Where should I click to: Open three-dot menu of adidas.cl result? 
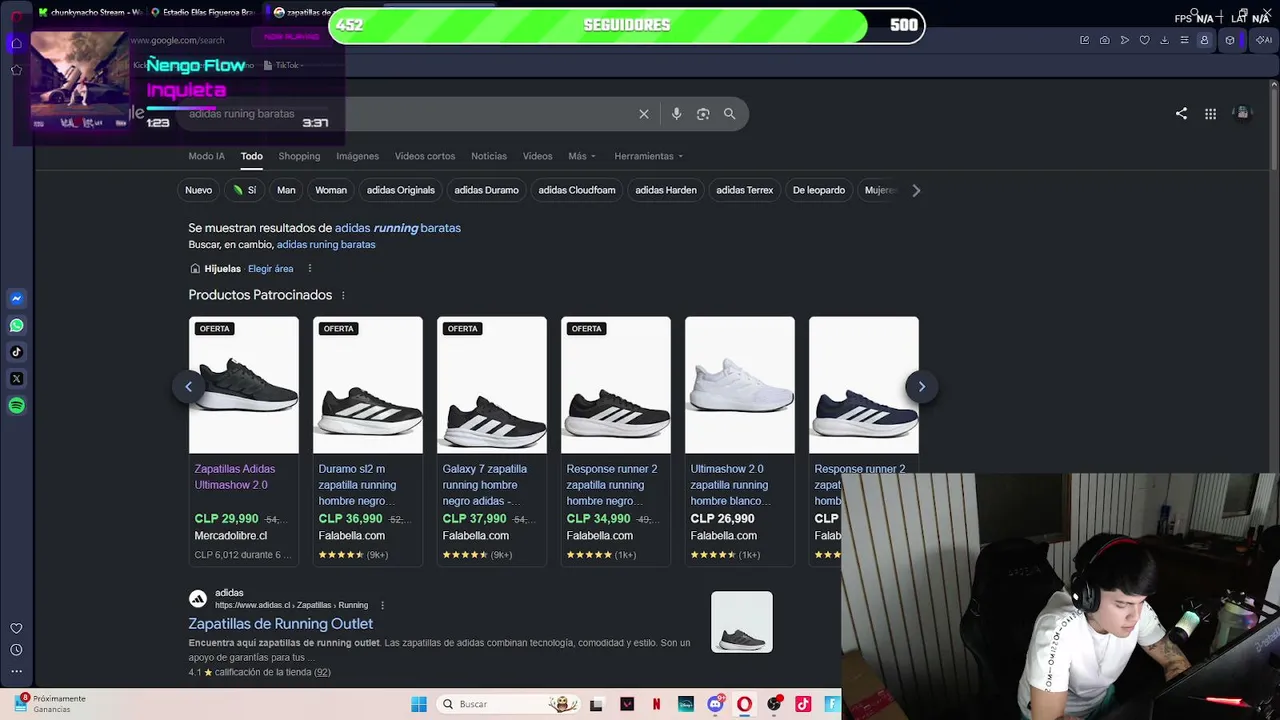click(382, 605)
